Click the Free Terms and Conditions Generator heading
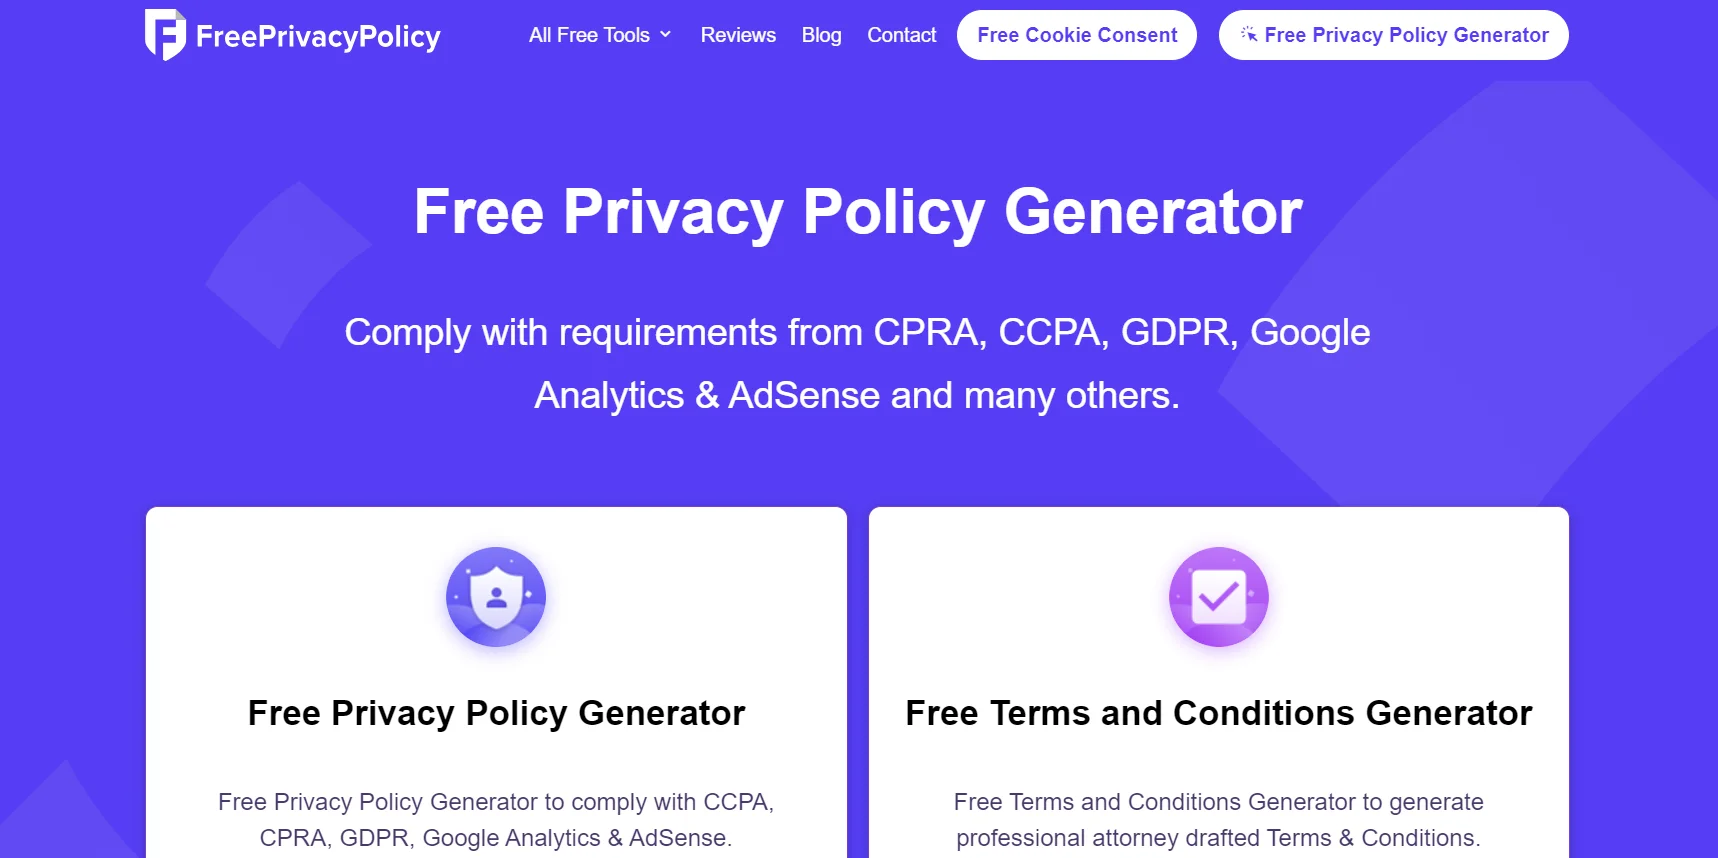 coord(1218,712)
